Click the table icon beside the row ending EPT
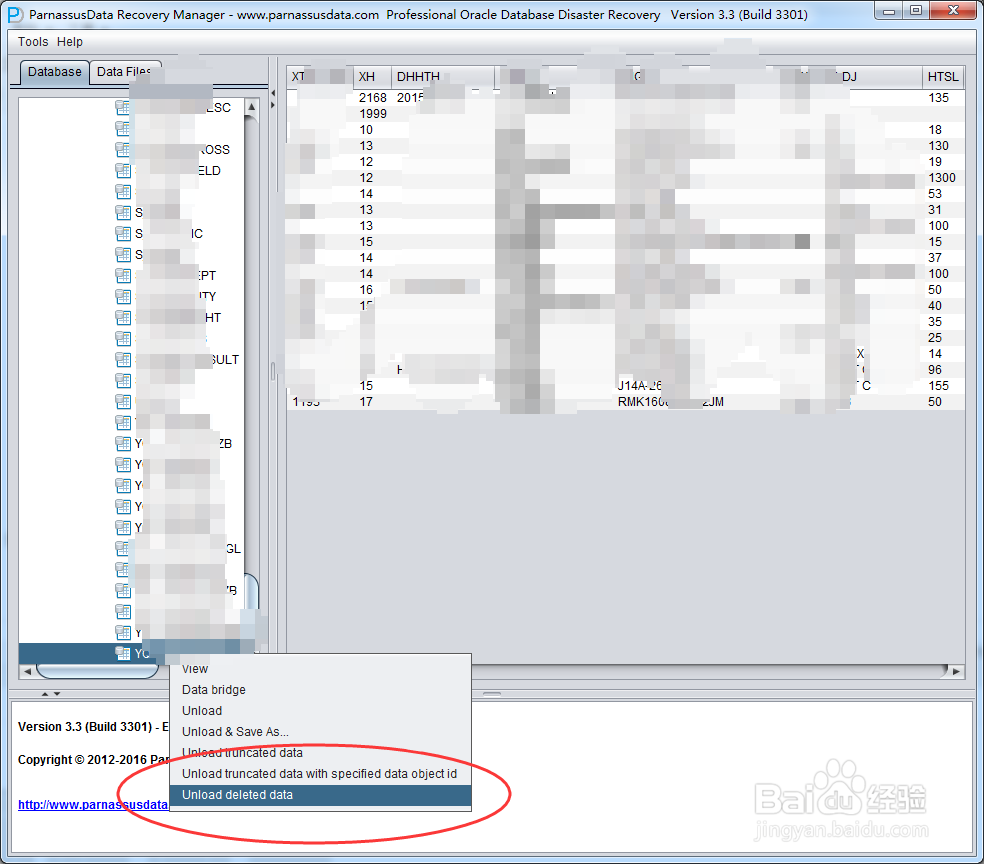The image size is (984, 864). point(123,275)
